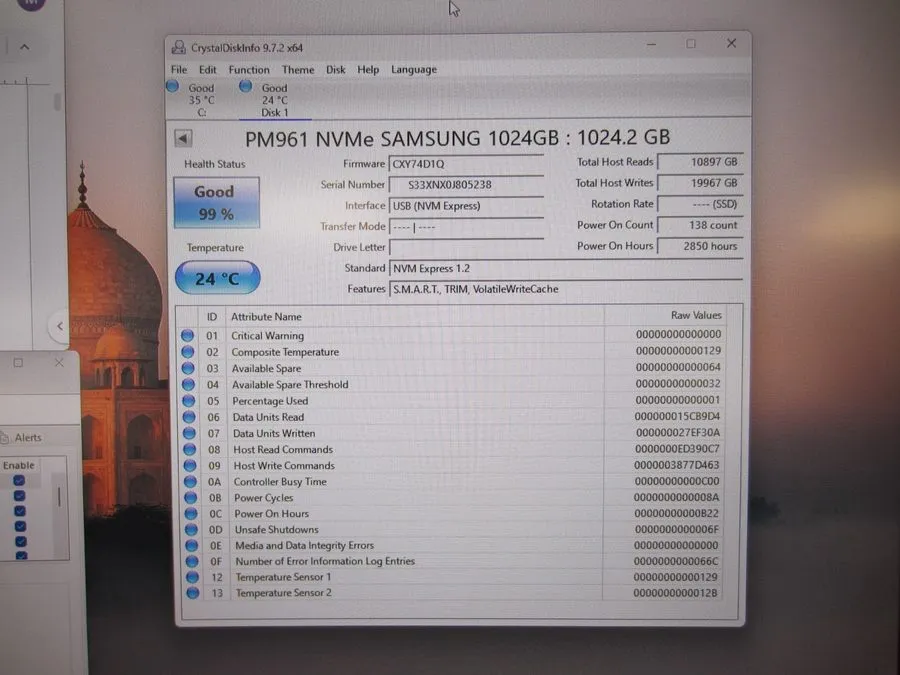Click the status icon for Composite Temperature

point(188,352)
